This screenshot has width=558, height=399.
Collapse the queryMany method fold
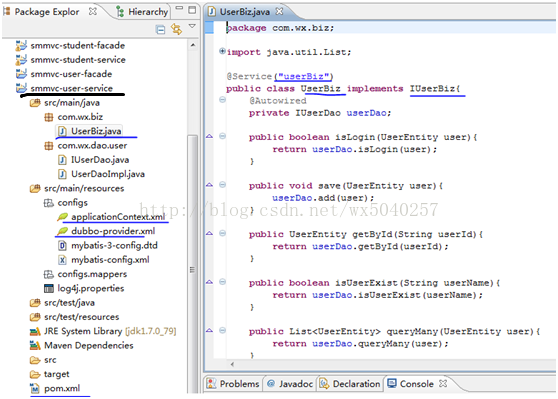[222, 330]
